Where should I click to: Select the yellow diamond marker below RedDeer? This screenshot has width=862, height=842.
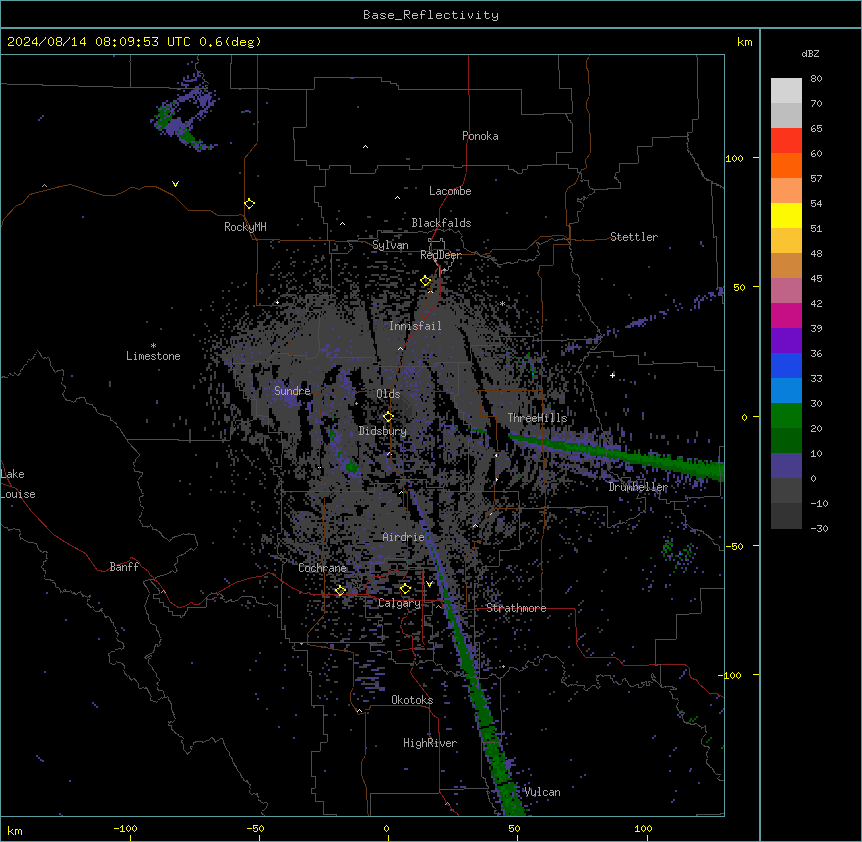pos(426,281)
